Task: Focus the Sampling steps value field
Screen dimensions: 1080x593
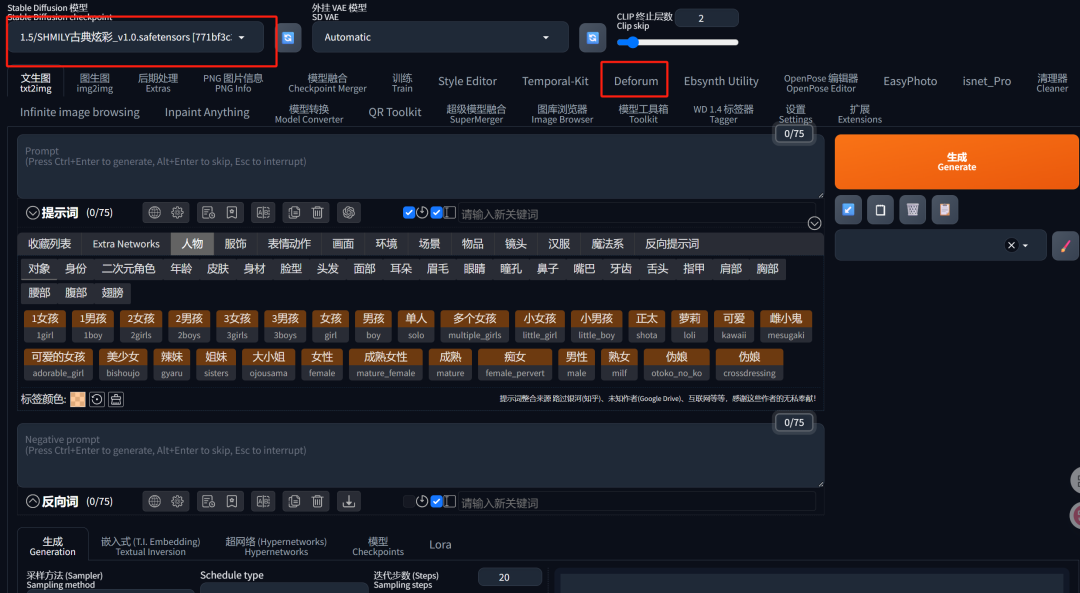Action: pos(510,577)
